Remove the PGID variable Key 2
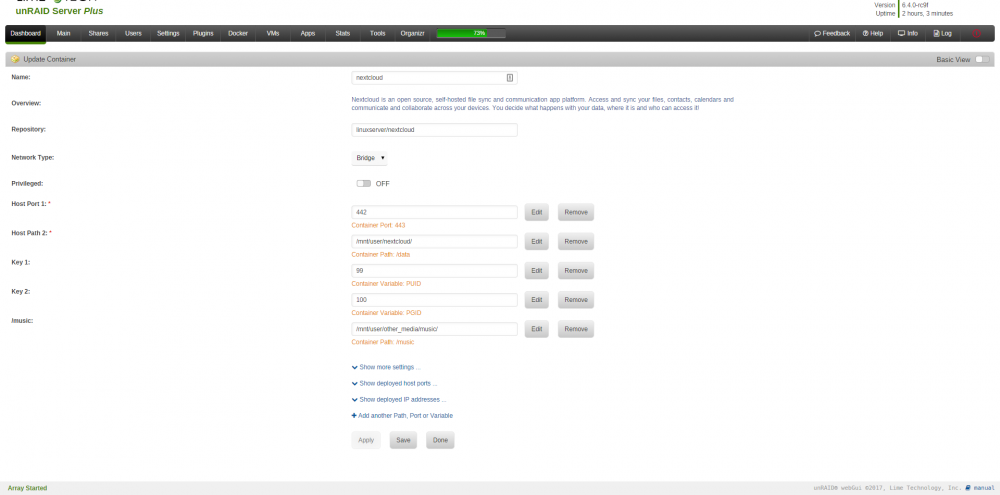This screenshot has height=495, width=1000. pos(576,300)
